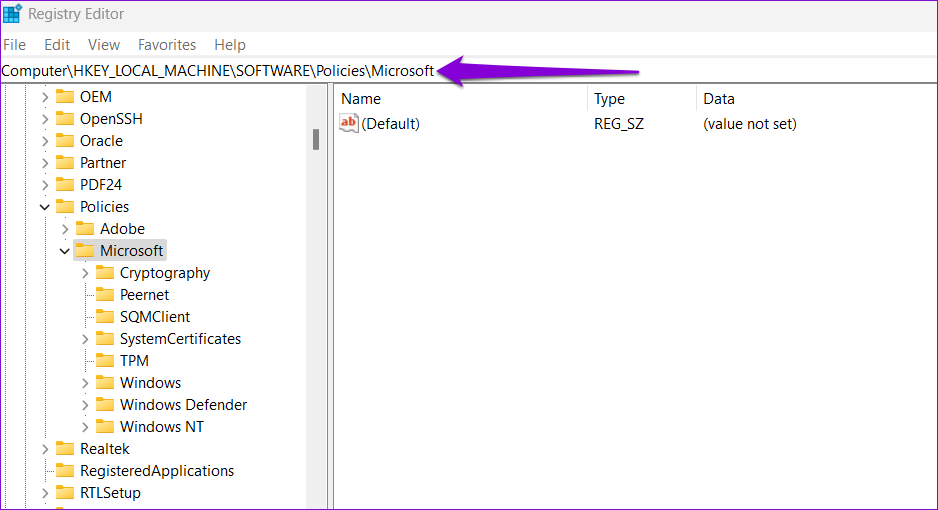Open the File menu
The width and height of the screenshot is (938, 510).
(x=14, y=45)
